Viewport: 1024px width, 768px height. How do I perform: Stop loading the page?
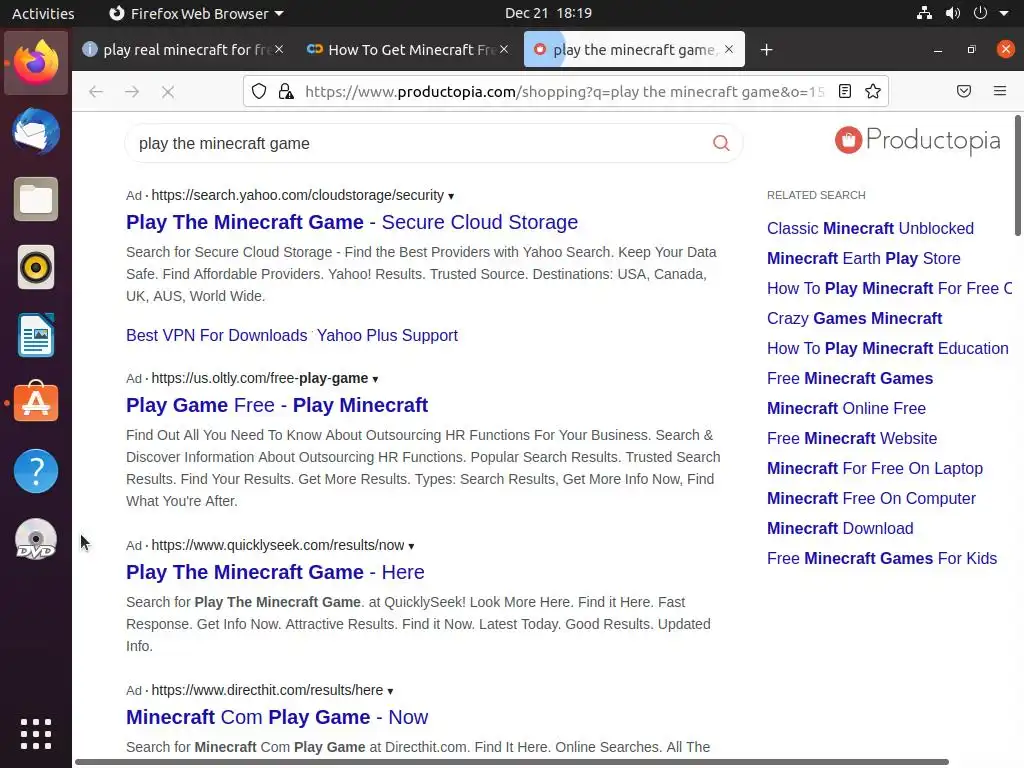coord(168,92)
